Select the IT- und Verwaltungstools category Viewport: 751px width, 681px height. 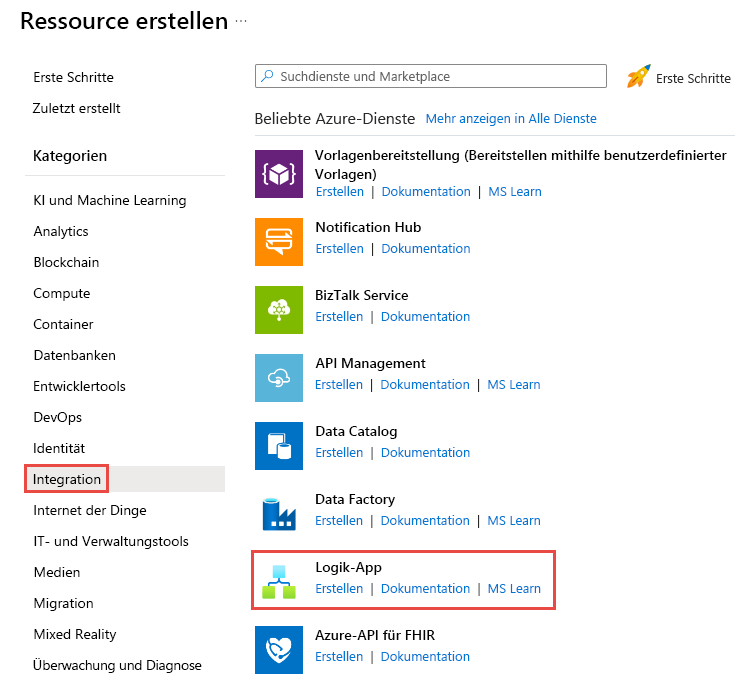point(111,541)
